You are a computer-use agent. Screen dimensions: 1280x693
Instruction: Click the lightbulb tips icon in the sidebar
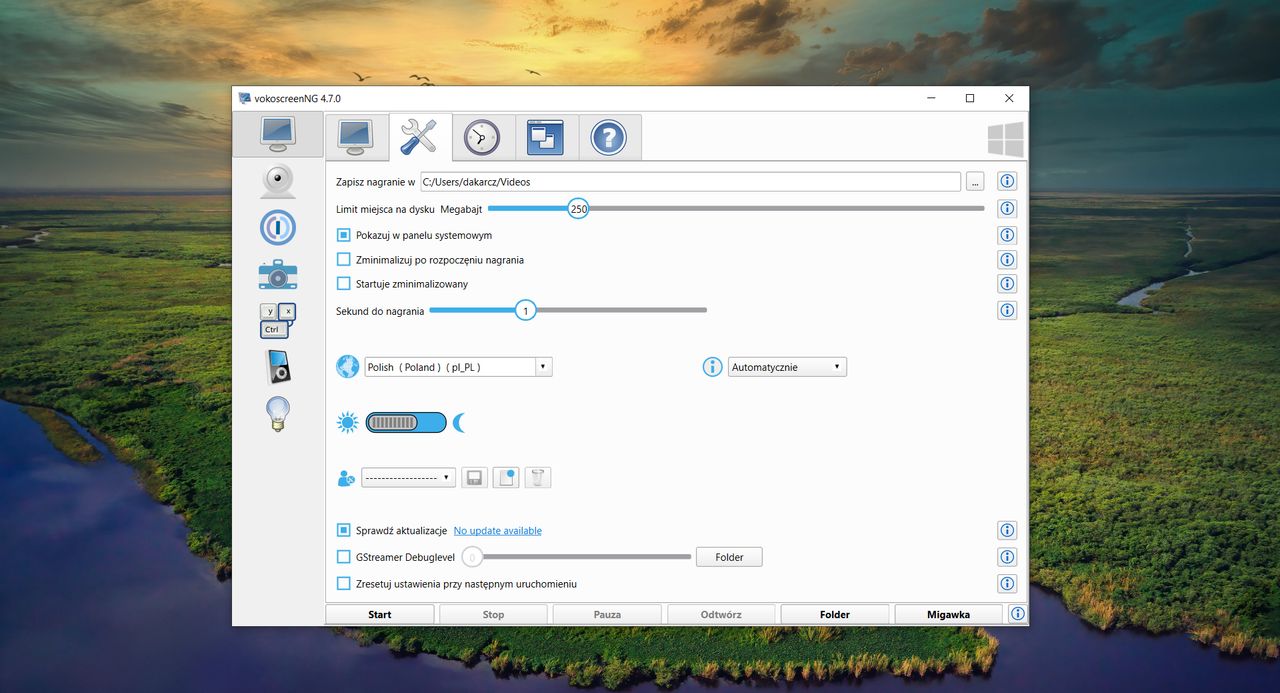point(277,412)
